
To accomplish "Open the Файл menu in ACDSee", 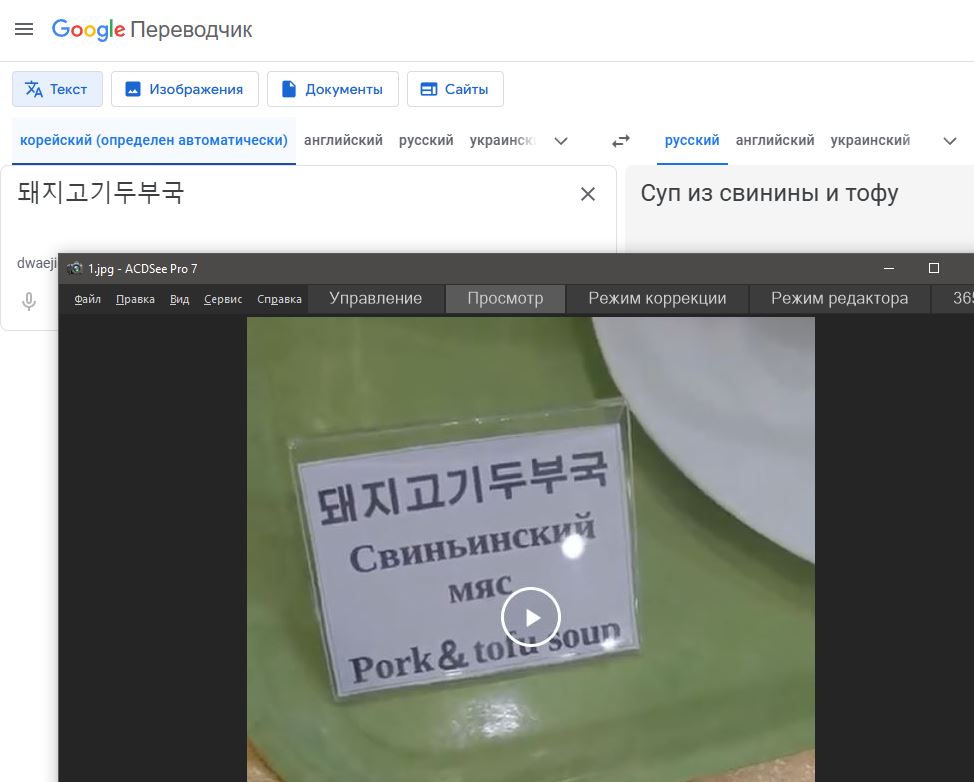I will tap(88, 299).
